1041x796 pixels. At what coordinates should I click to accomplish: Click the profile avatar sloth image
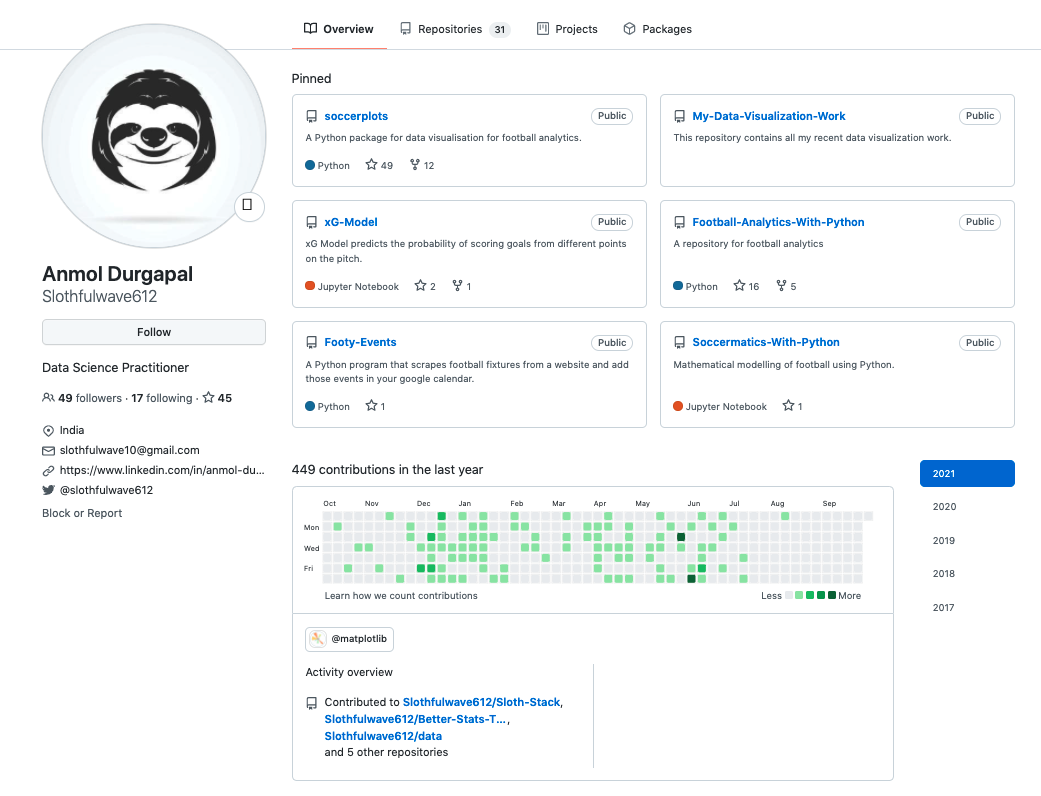point(154,135)
